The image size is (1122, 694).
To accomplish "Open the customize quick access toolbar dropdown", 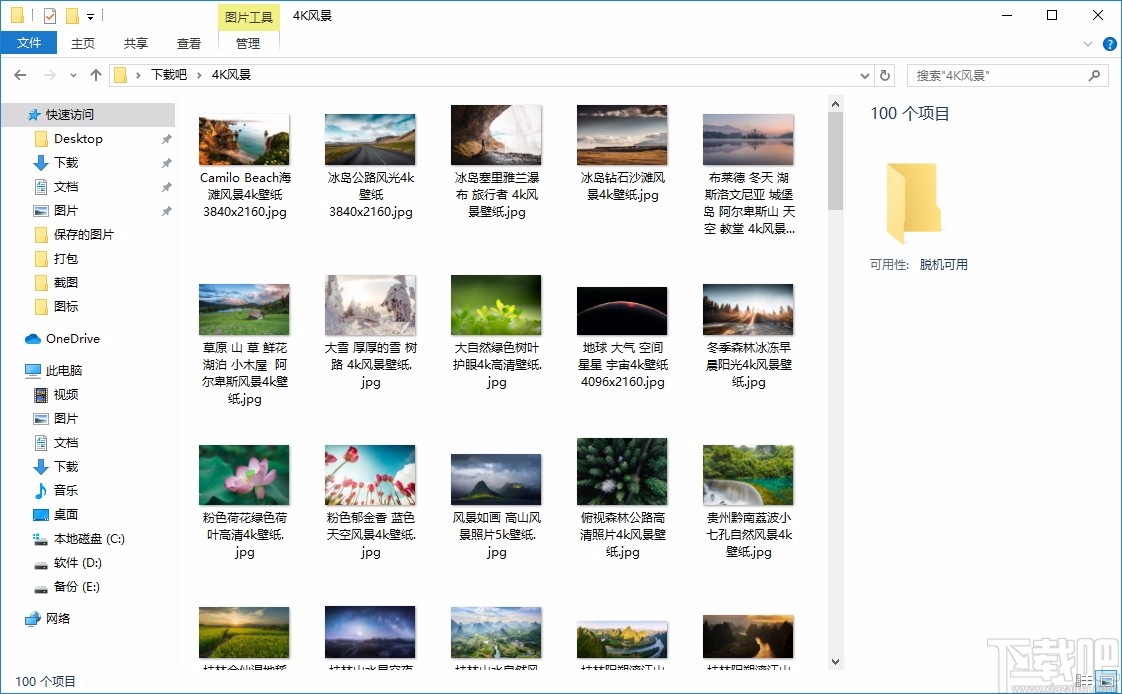I will click(90, 16).
